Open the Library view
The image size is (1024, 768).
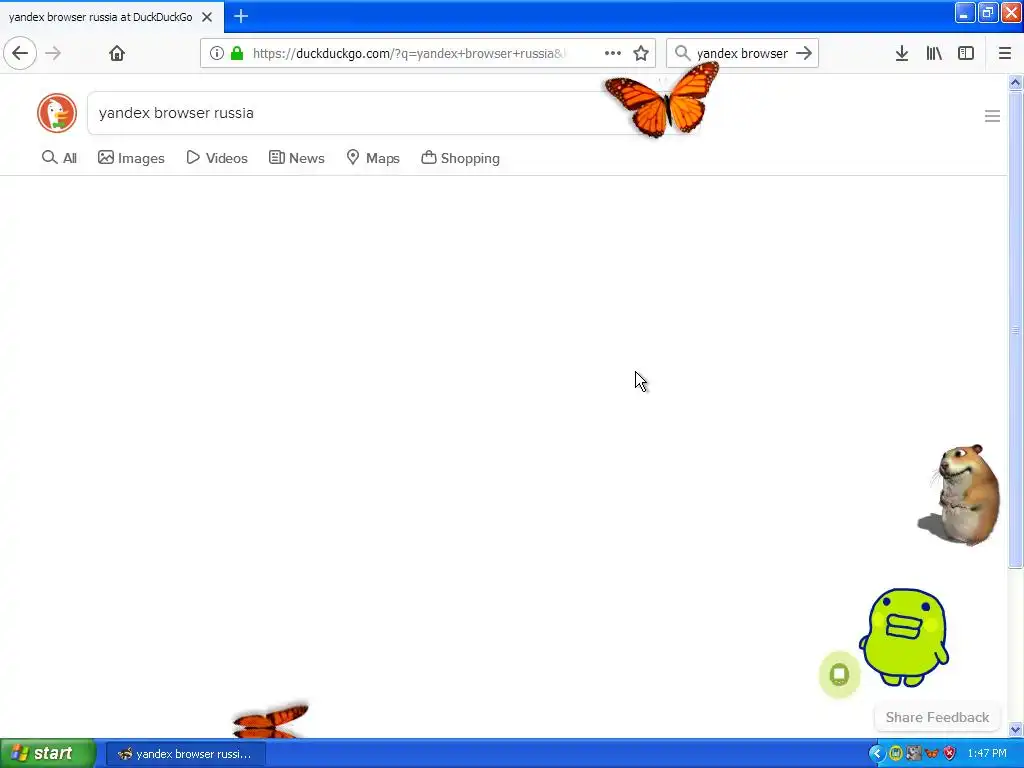pyautogui.click(x=934, y=54)
